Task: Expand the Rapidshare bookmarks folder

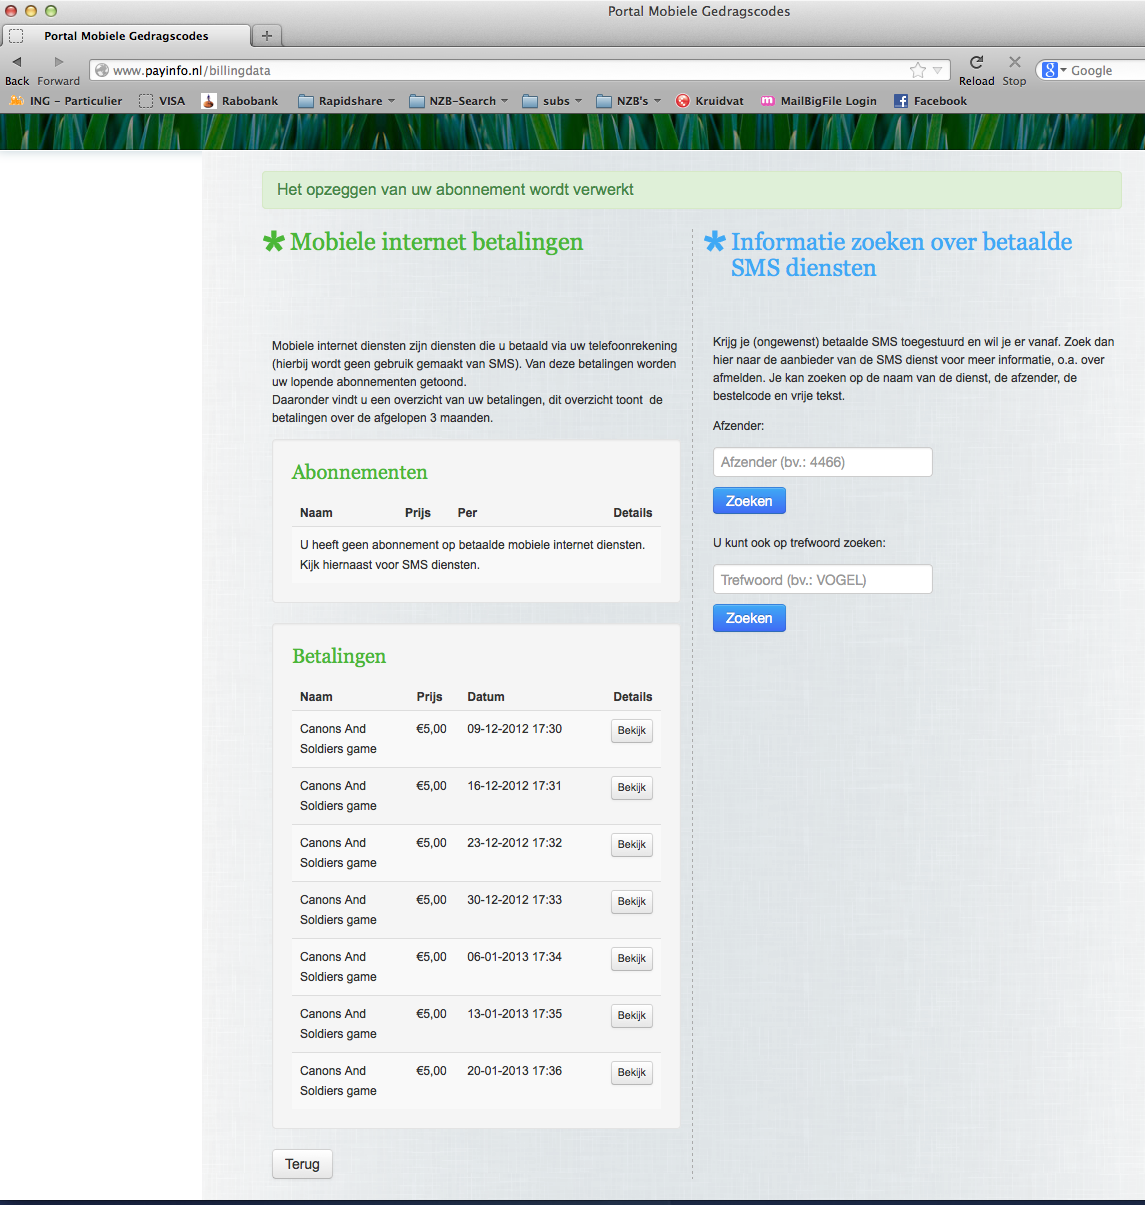Action: point(347,101)
